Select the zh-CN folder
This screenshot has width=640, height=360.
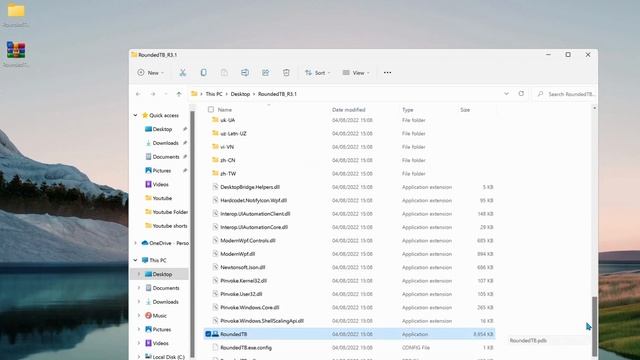click(x=227, y=160)
